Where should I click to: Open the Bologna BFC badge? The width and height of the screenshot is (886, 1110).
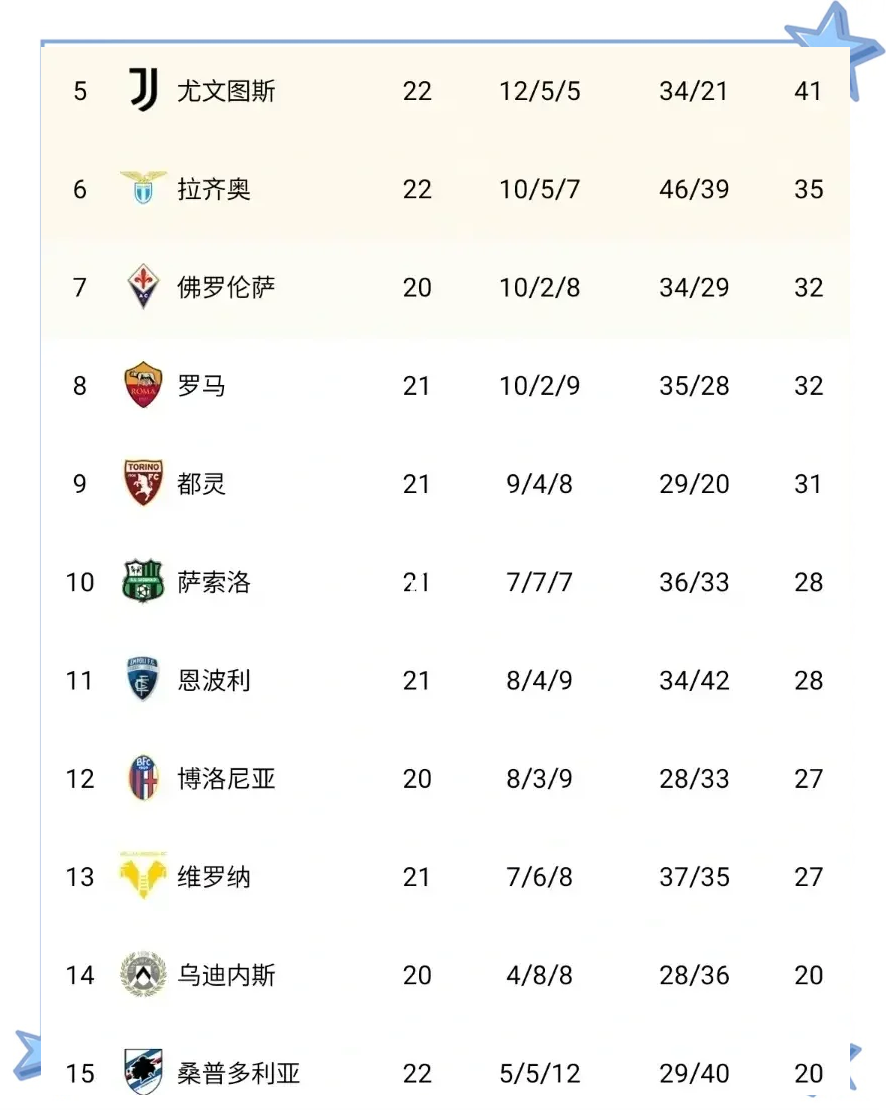tap(143, 778)
